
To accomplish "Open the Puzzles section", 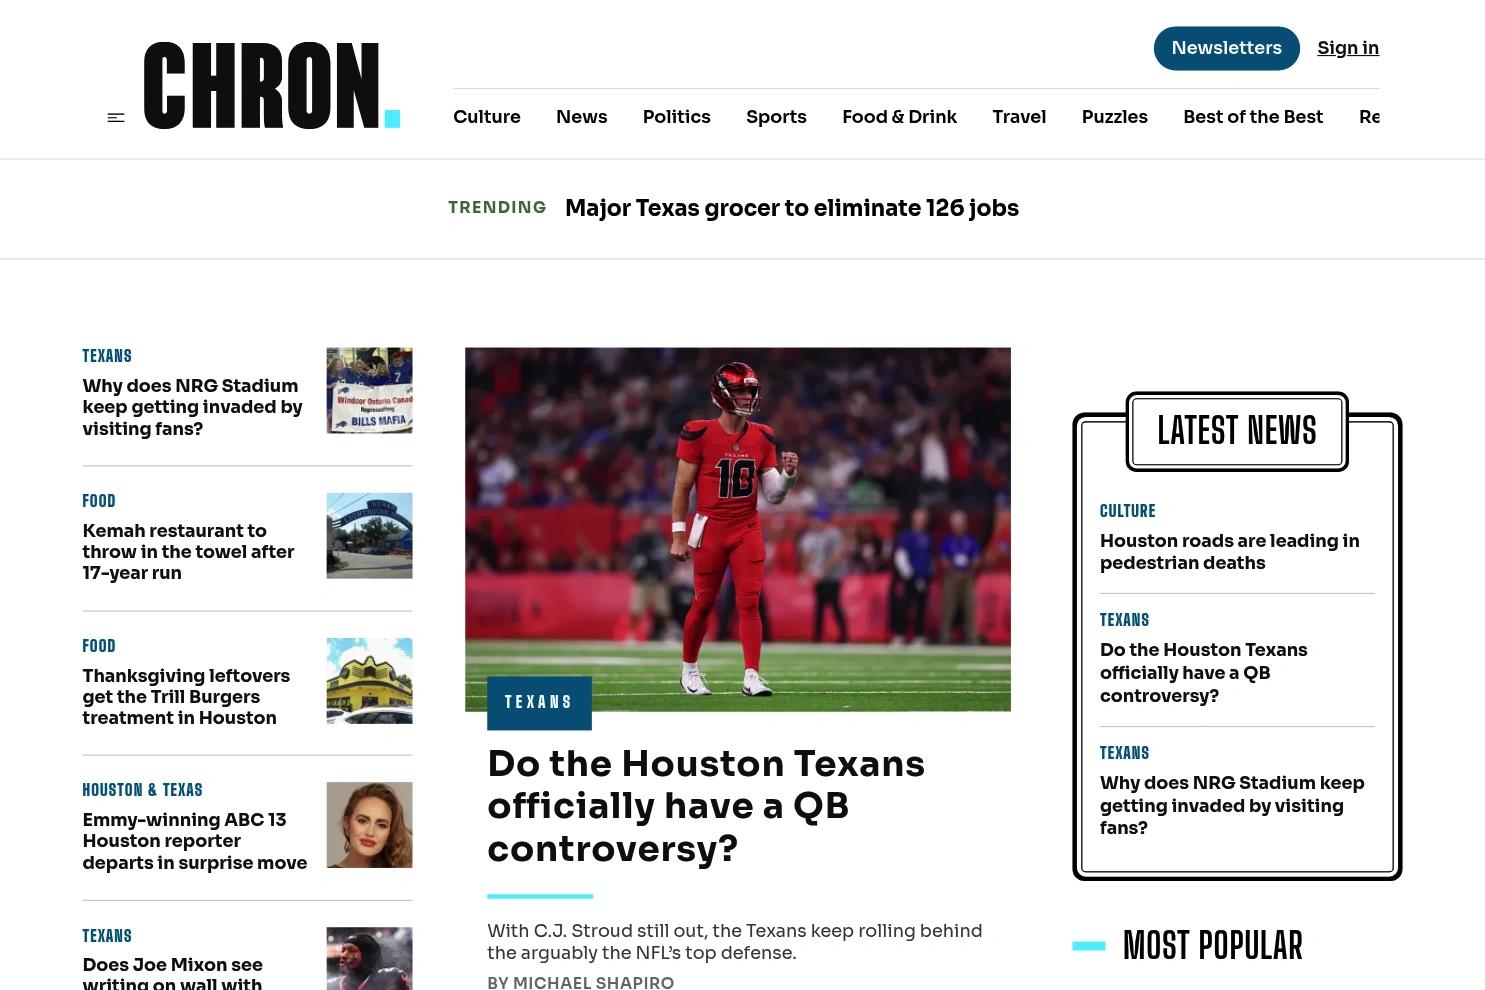I will (x=1115, y=117).
